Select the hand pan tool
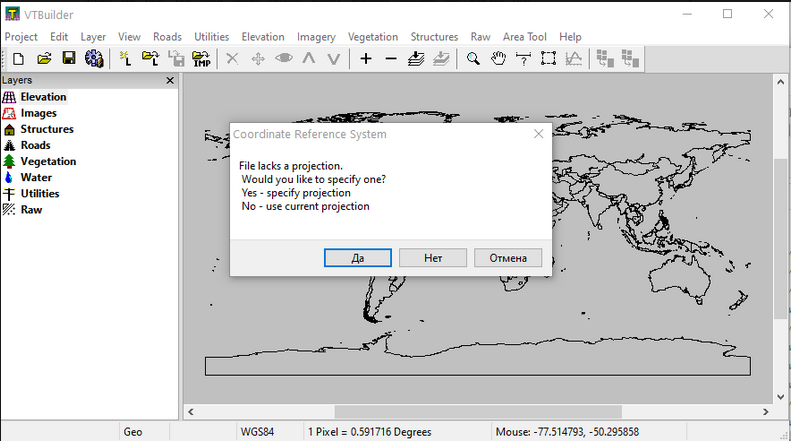The width and height of the screenshot is (791, 441). click(x=498, y=59)
